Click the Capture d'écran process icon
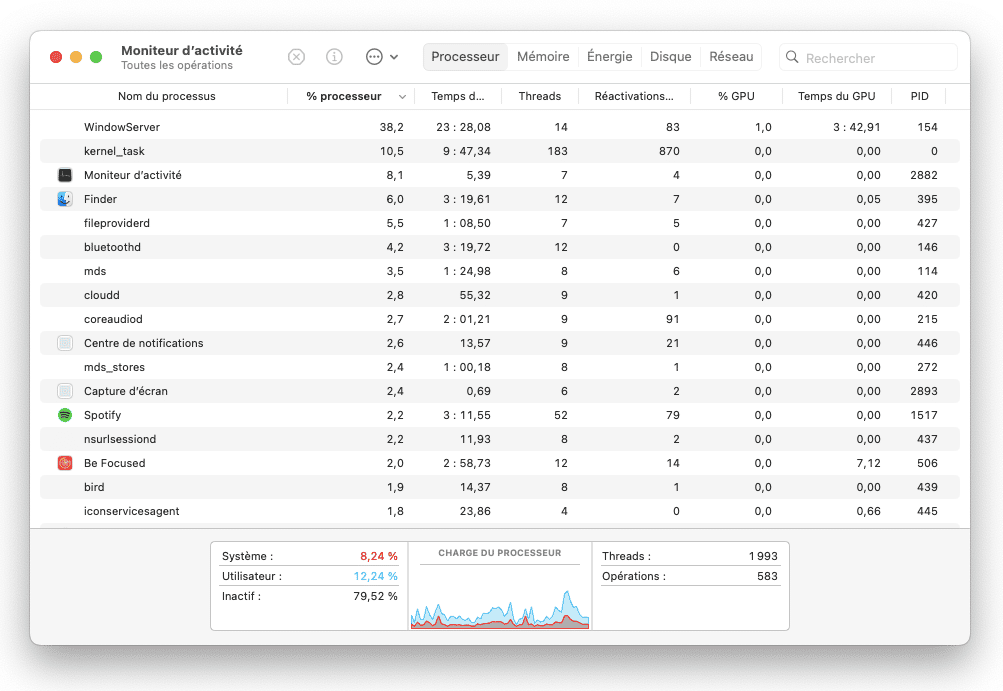The image size is (1003, 691). 65,391
